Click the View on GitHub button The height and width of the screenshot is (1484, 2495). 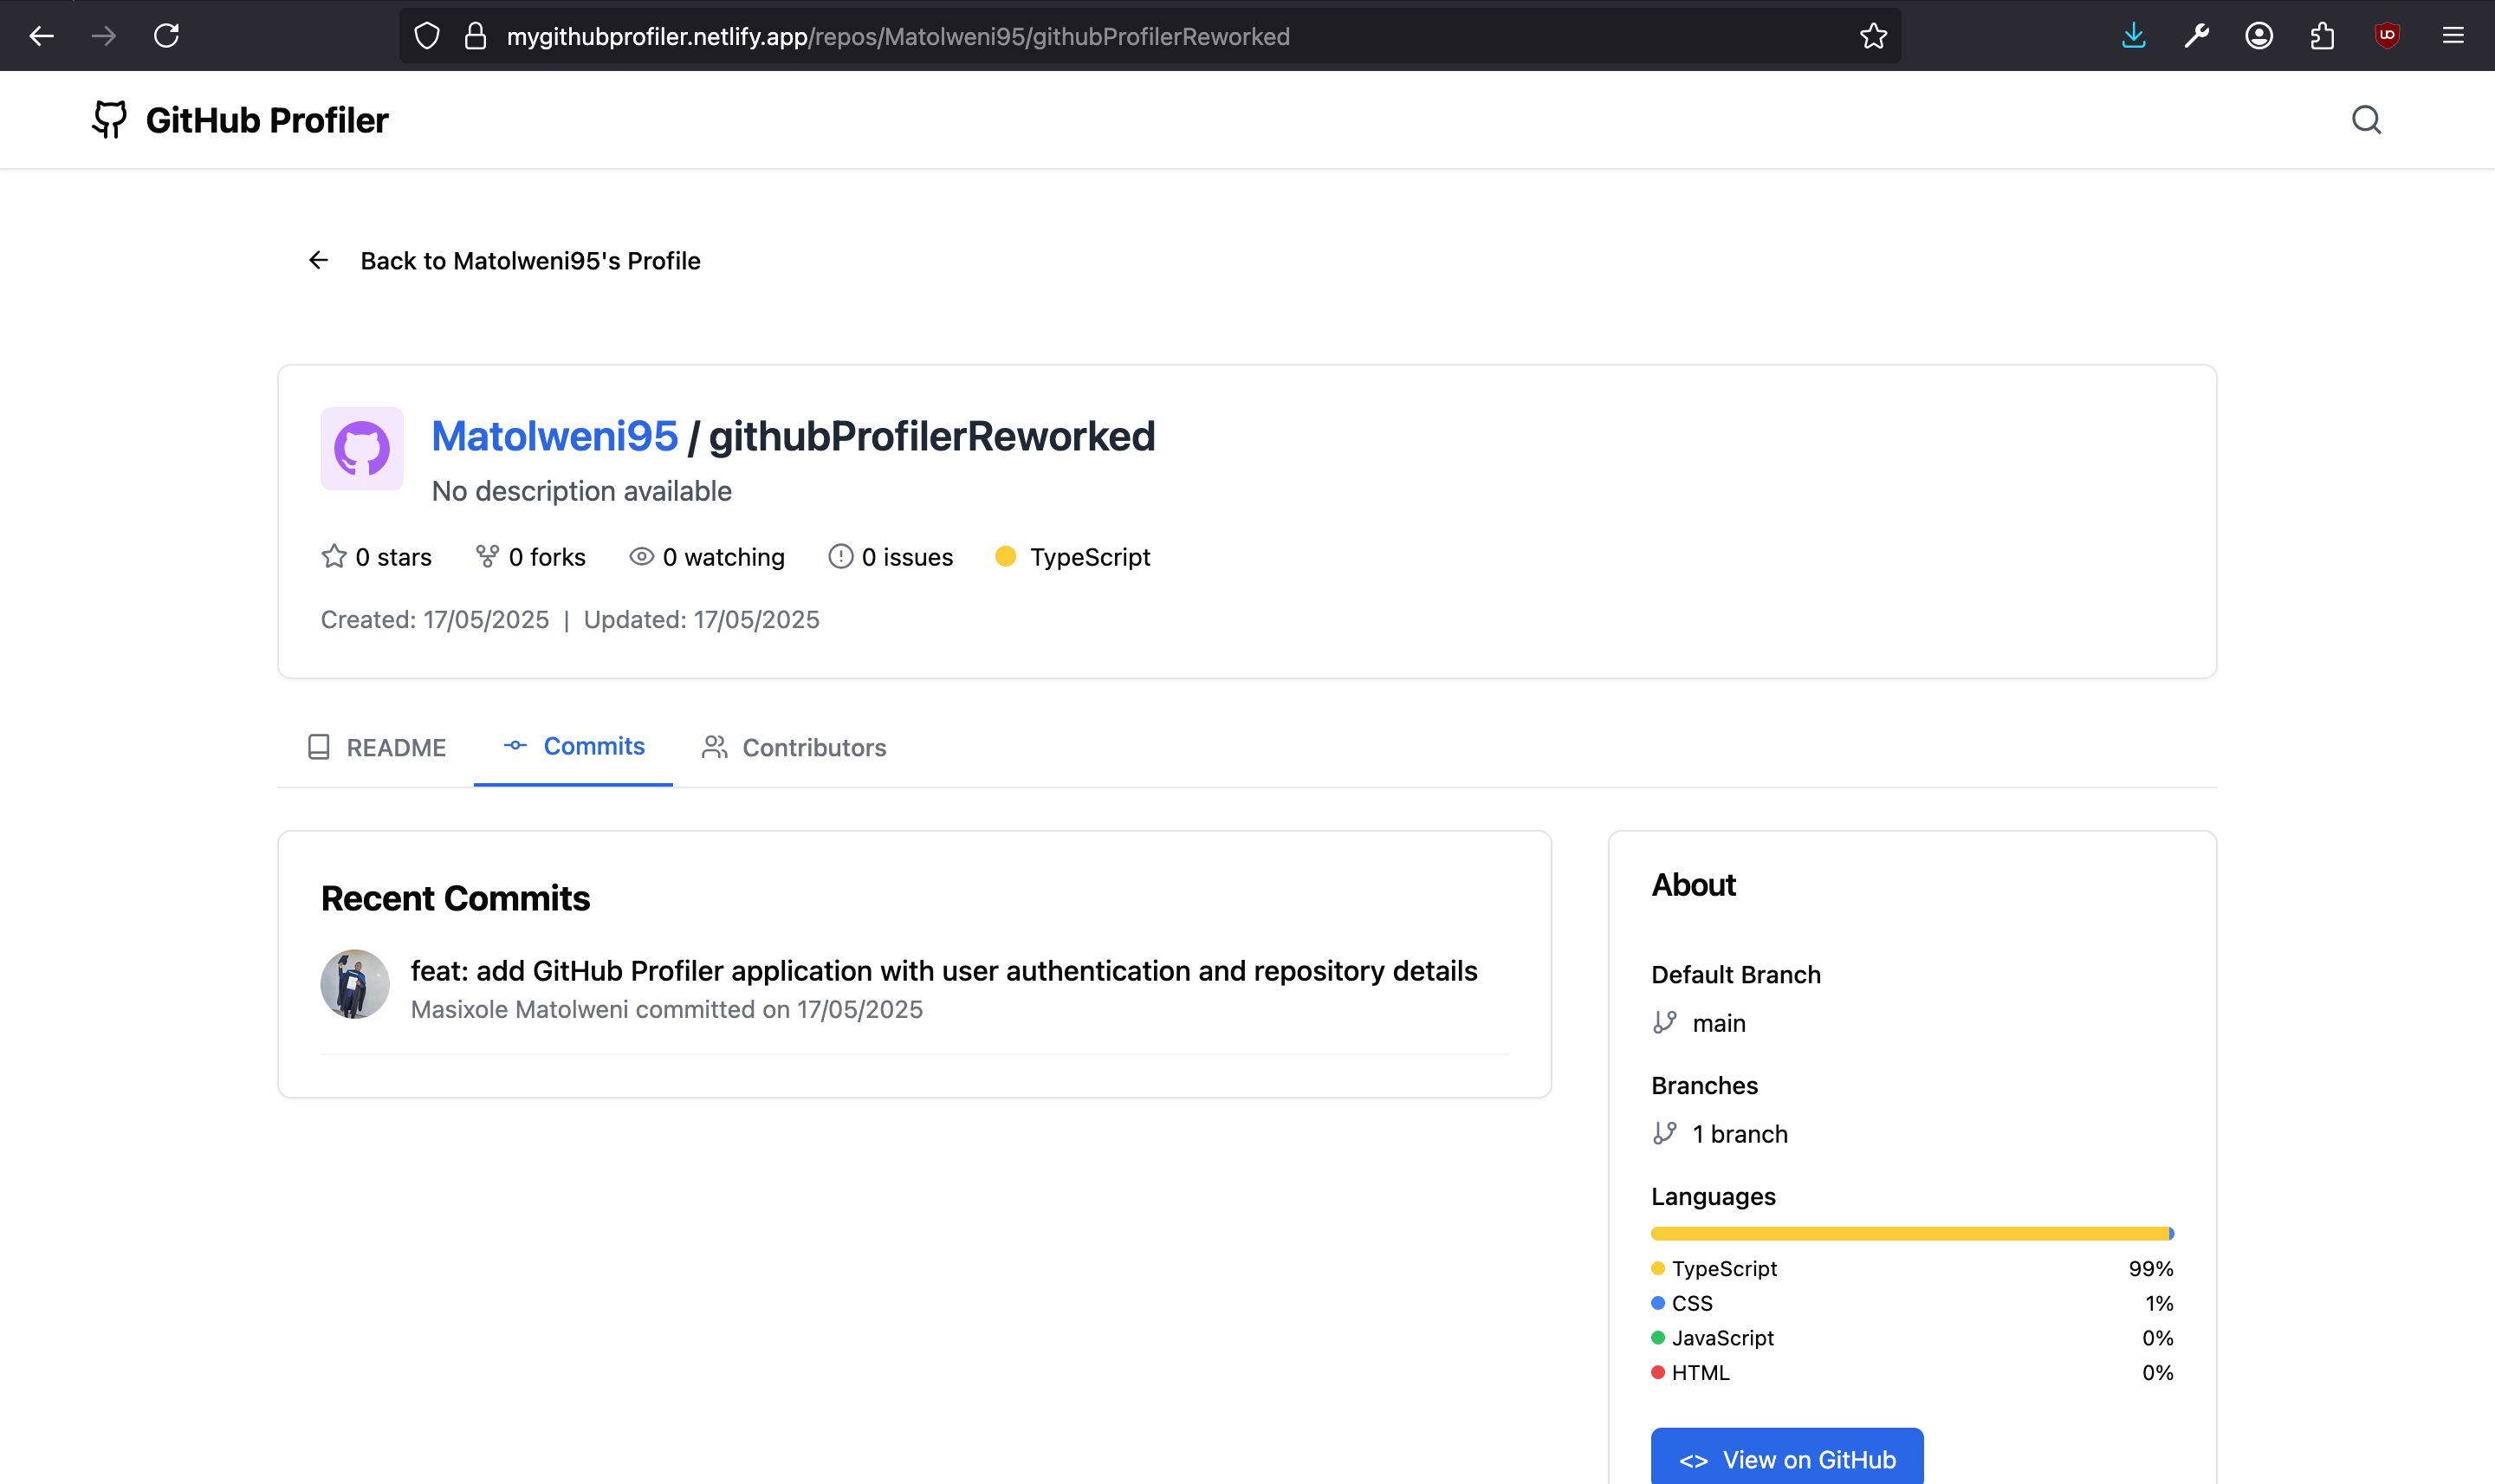1787,1458
